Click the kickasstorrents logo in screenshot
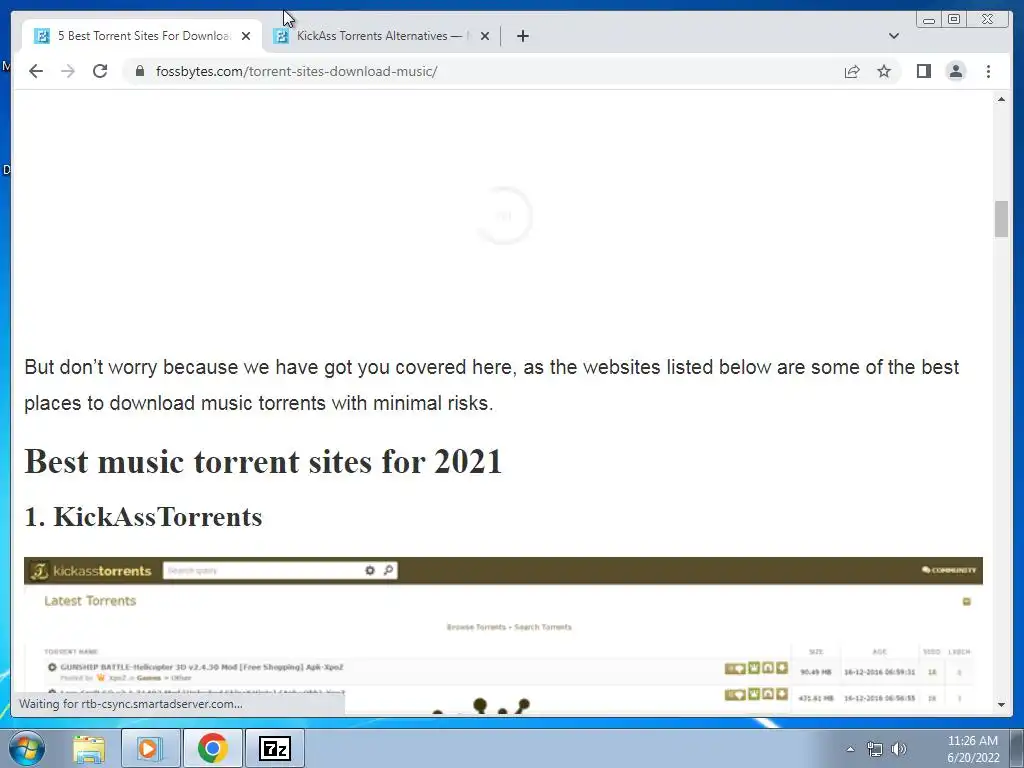Viewport: 1024px width, 768px height. pyautogui.click(x=91, y=571)
